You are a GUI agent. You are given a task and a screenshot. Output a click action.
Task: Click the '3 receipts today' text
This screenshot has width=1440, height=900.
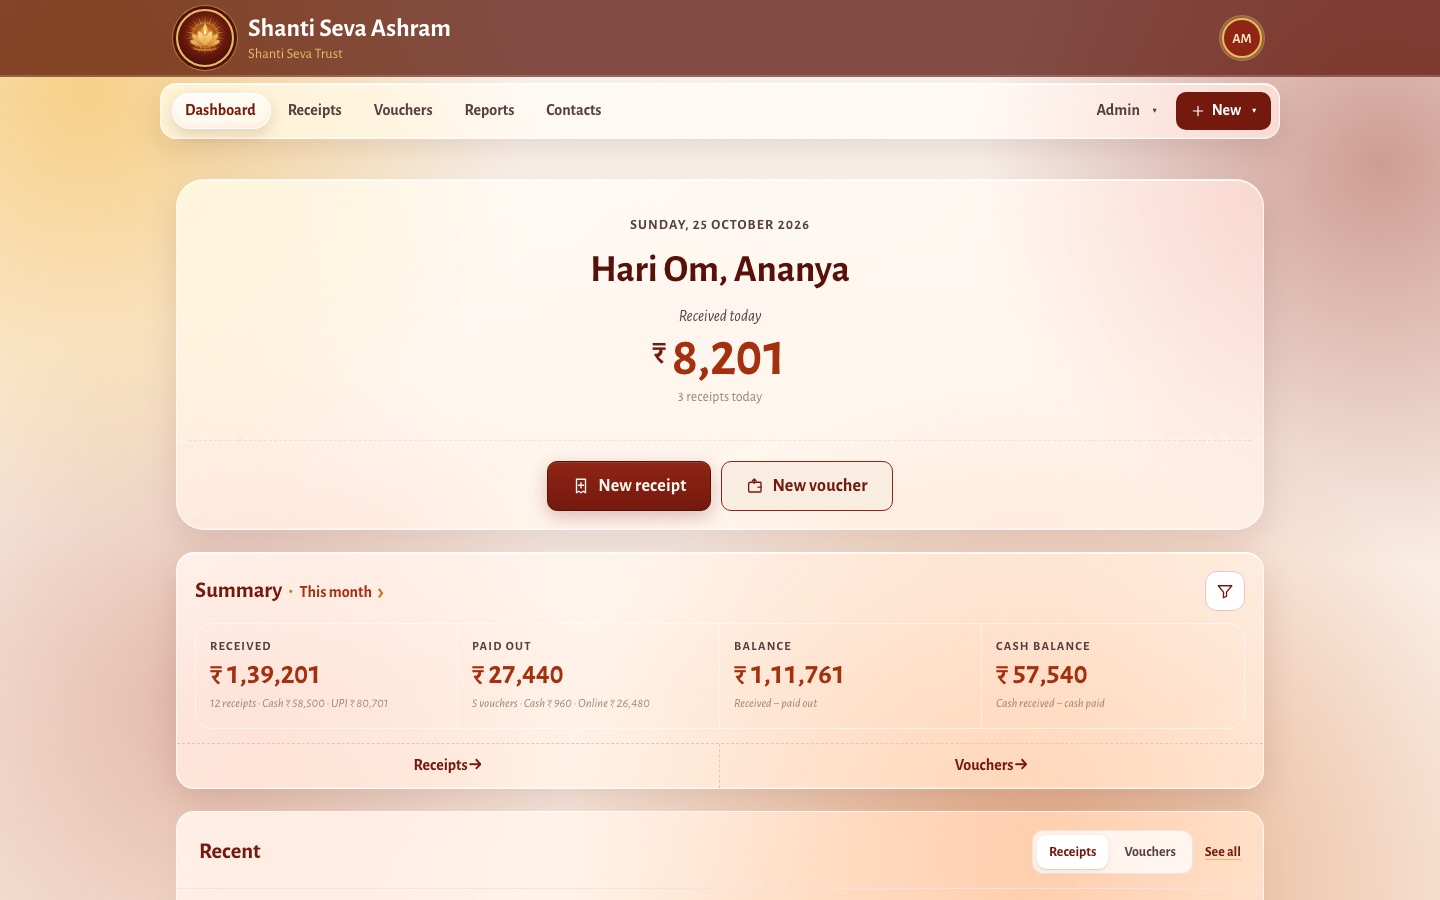tap(720, 397)
